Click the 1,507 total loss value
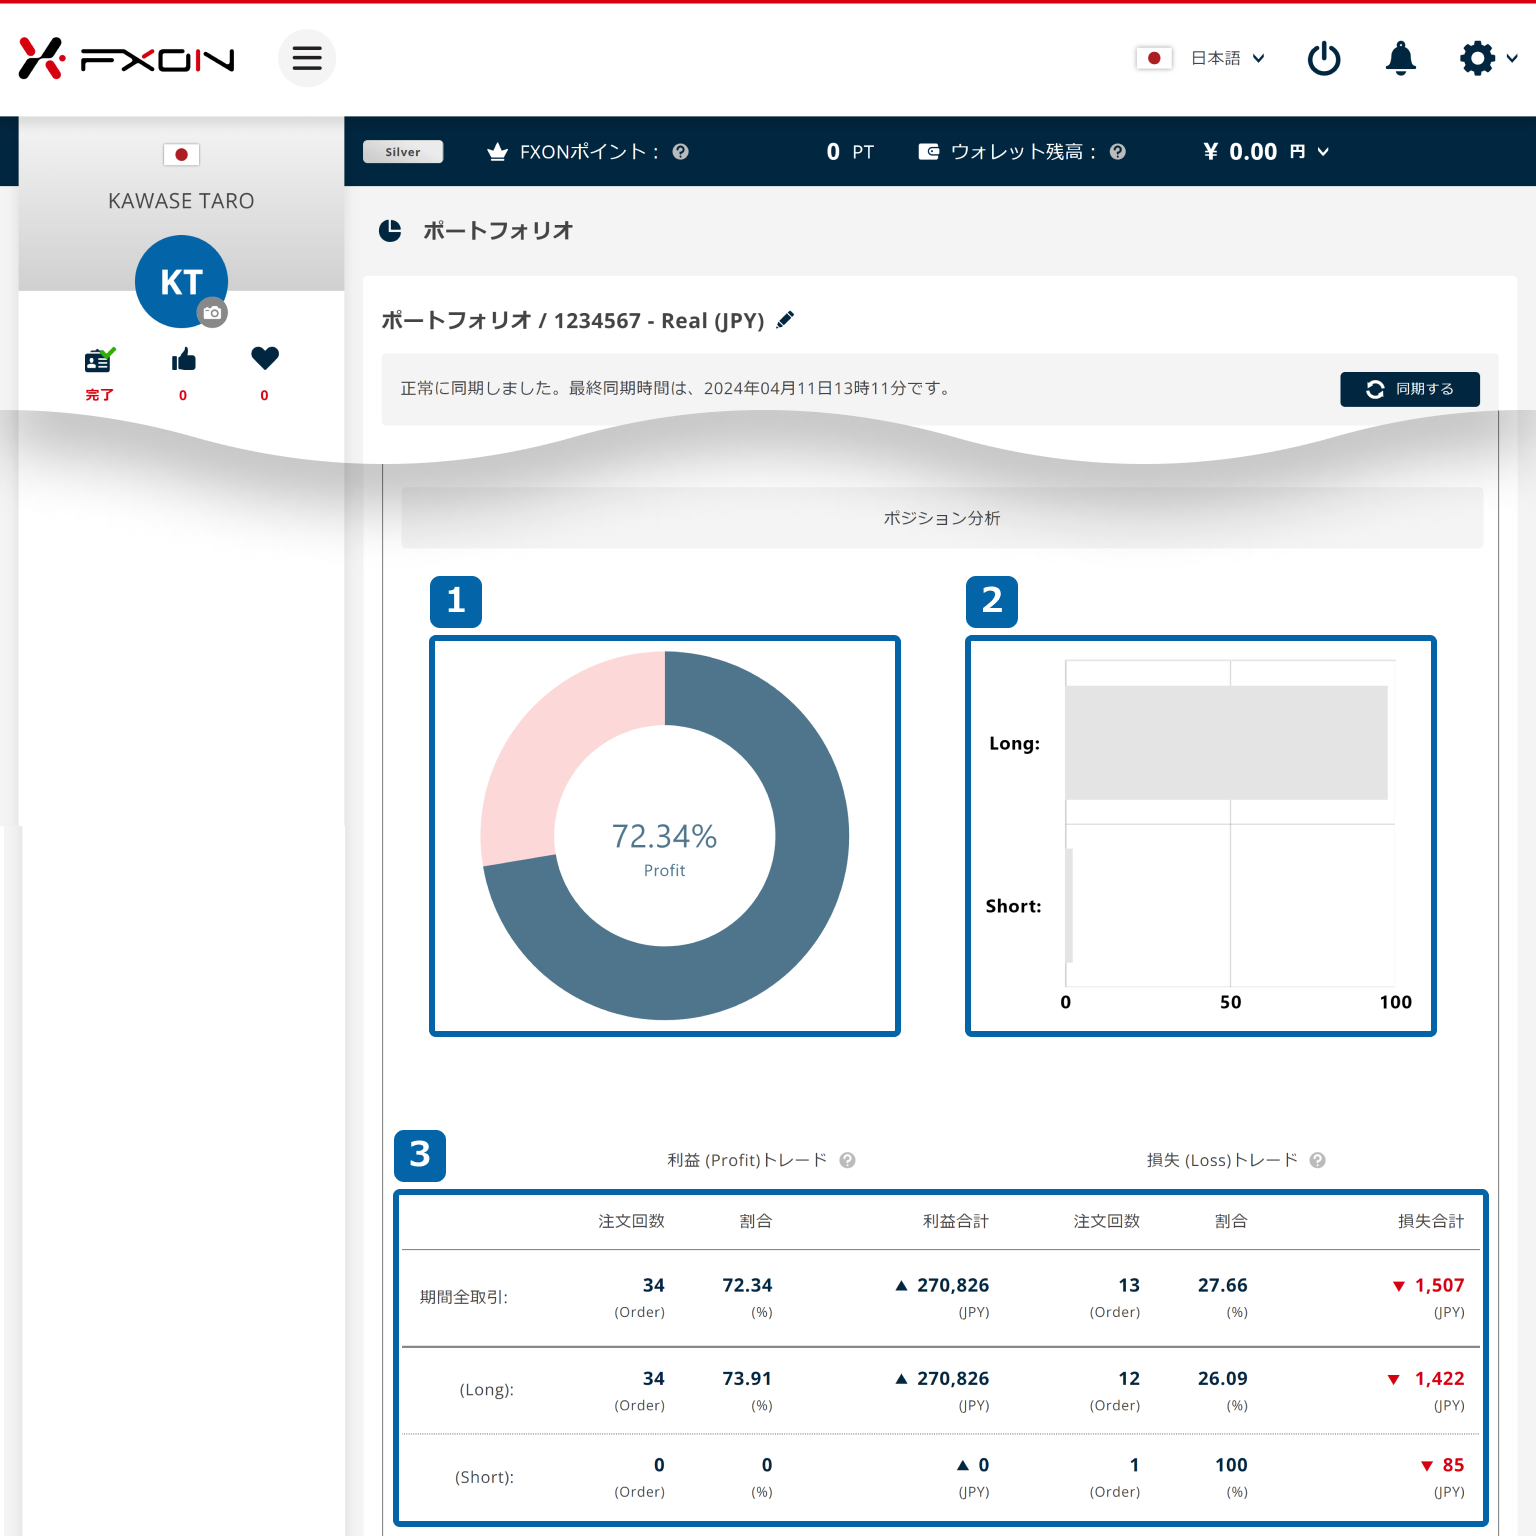1536x1536 pixels. (1439, 1285)
